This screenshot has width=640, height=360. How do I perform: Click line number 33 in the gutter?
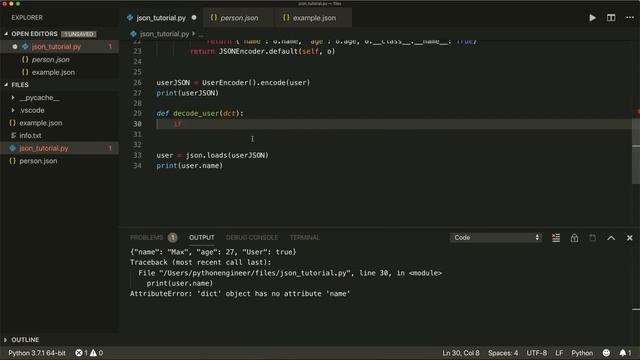coord(137,155)
